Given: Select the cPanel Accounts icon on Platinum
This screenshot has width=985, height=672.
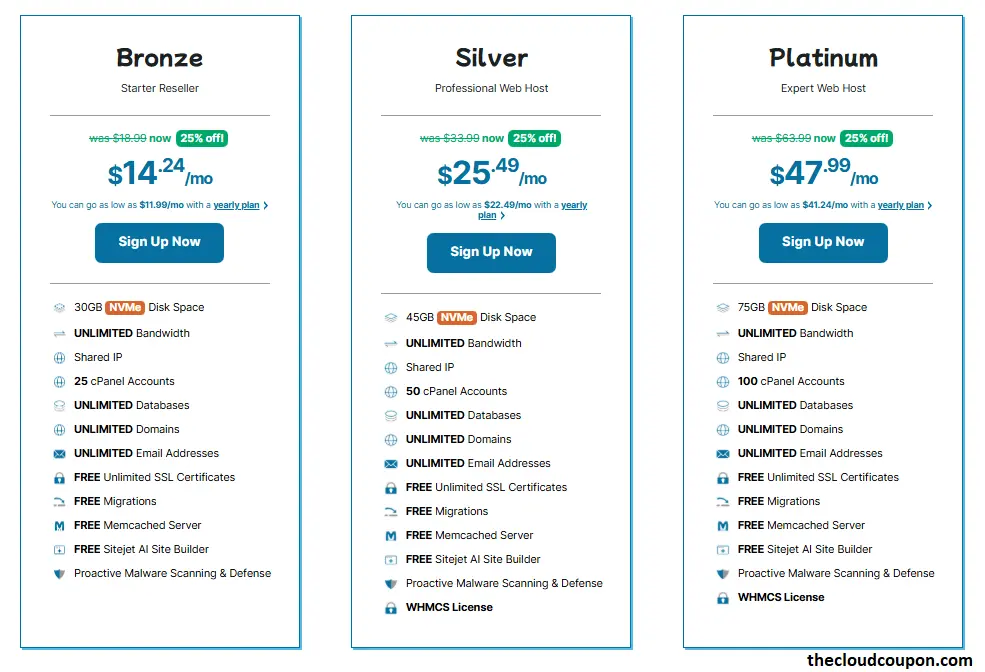Looking at the screenshot, I should 723,381.
